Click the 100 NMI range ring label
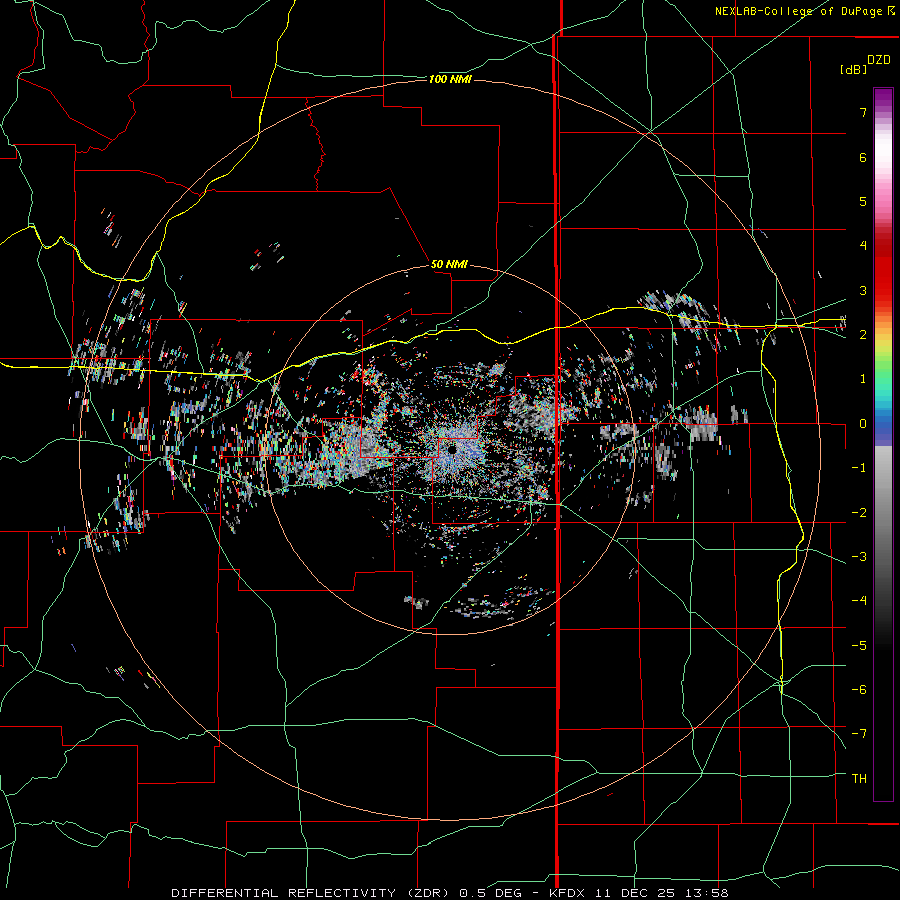The image size is (900, 900). [450, 79]
